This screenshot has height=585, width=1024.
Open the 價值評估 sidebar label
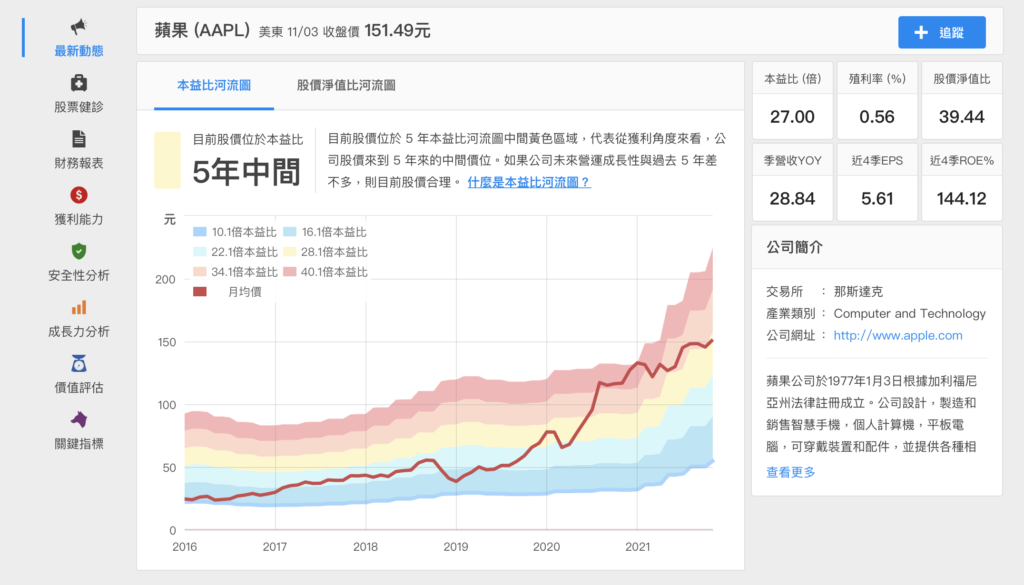tap(78, 388)
